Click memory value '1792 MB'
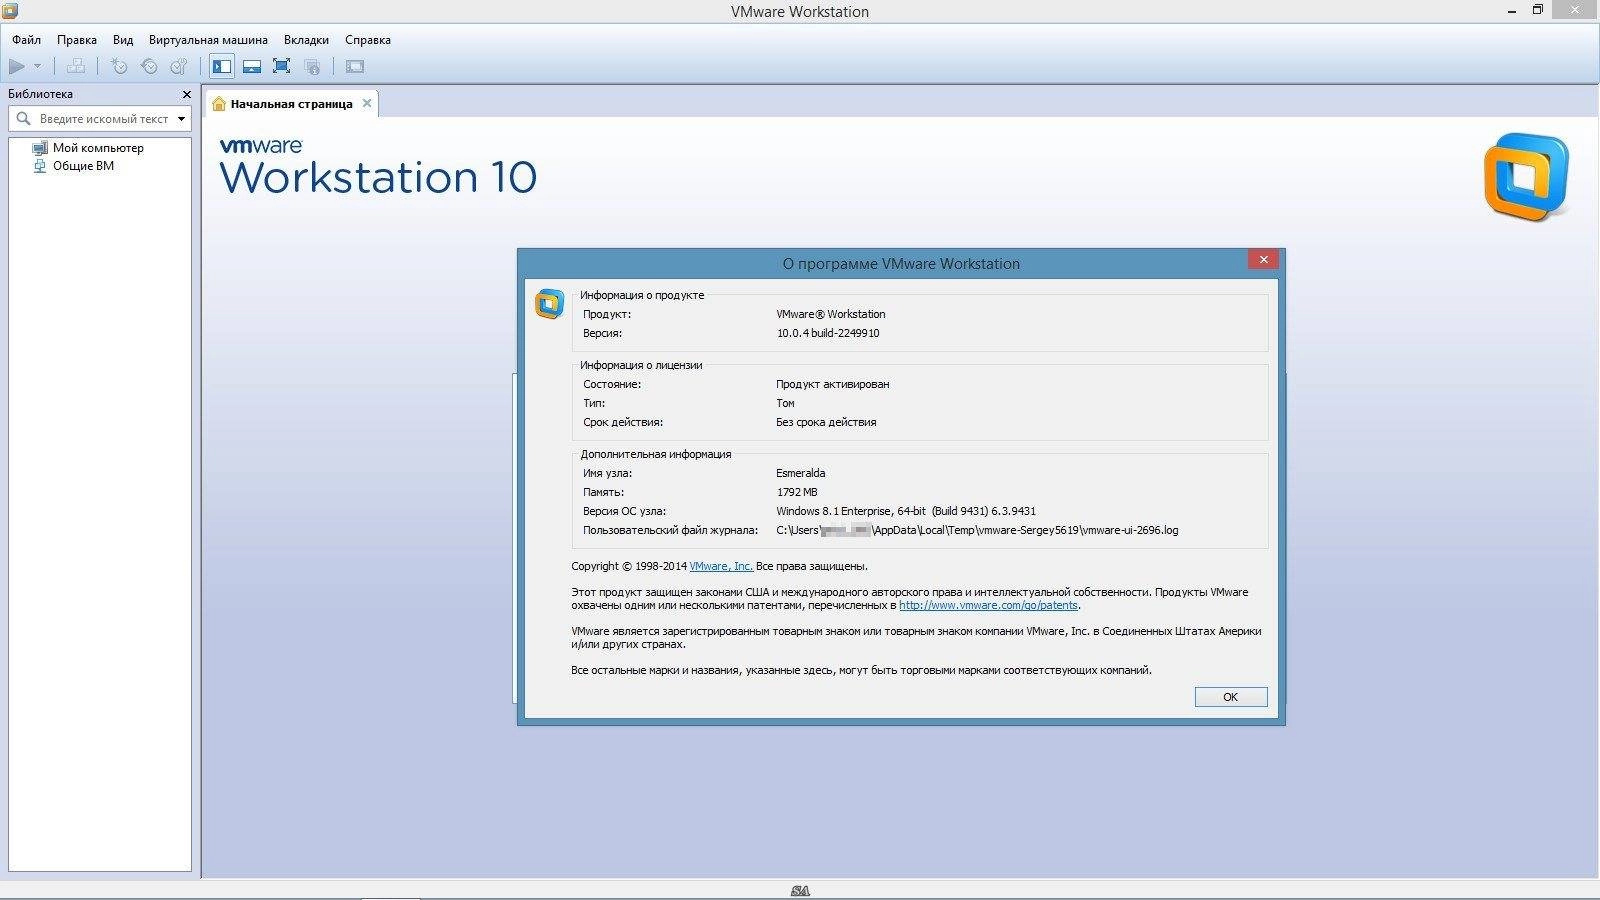This screenshot has height=900, width=1600. pos(797,492)
